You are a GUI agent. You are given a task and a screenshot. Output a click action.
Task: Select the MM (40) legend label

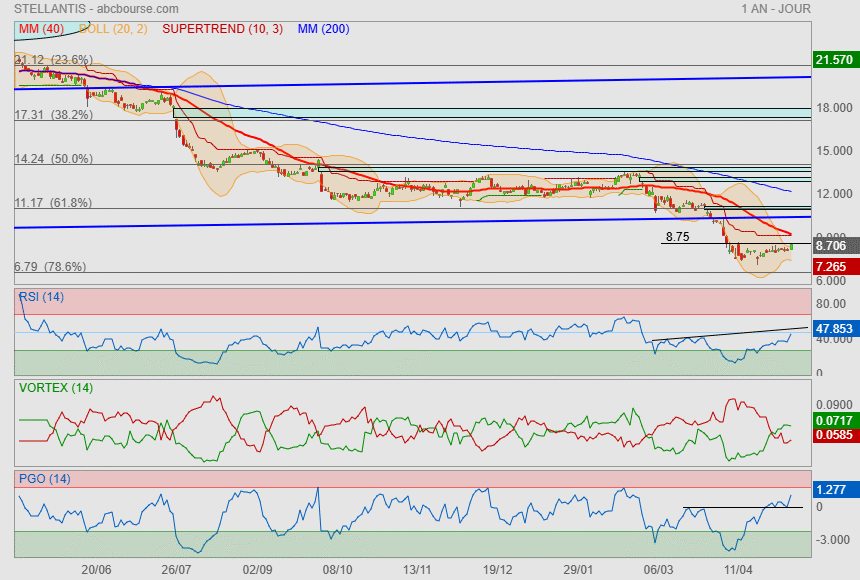(x=41, y=29)
